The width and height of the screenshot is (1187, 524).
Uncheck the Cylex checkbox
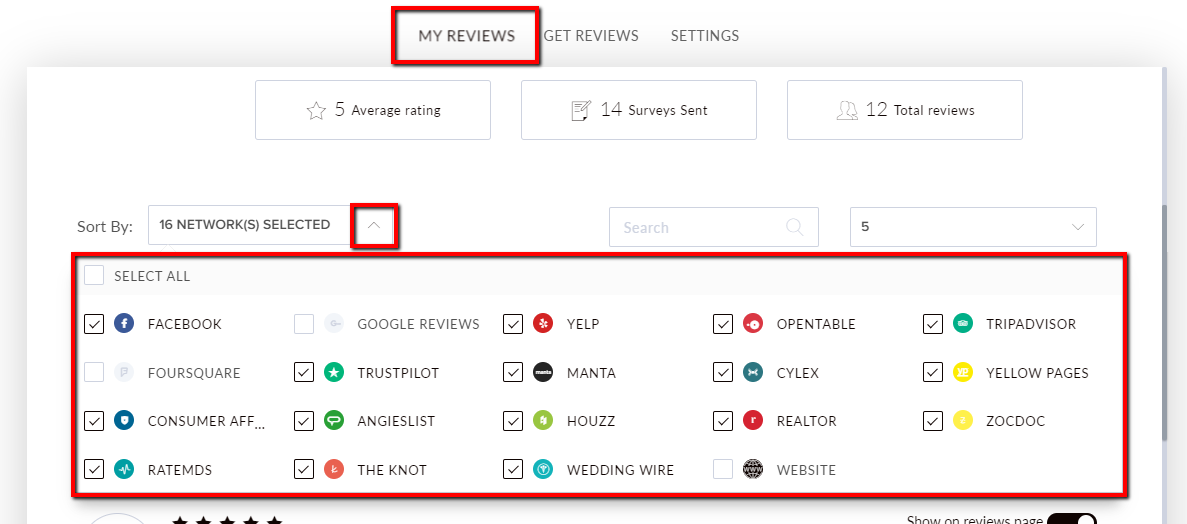pyautogui.click(x=723, y=373)
